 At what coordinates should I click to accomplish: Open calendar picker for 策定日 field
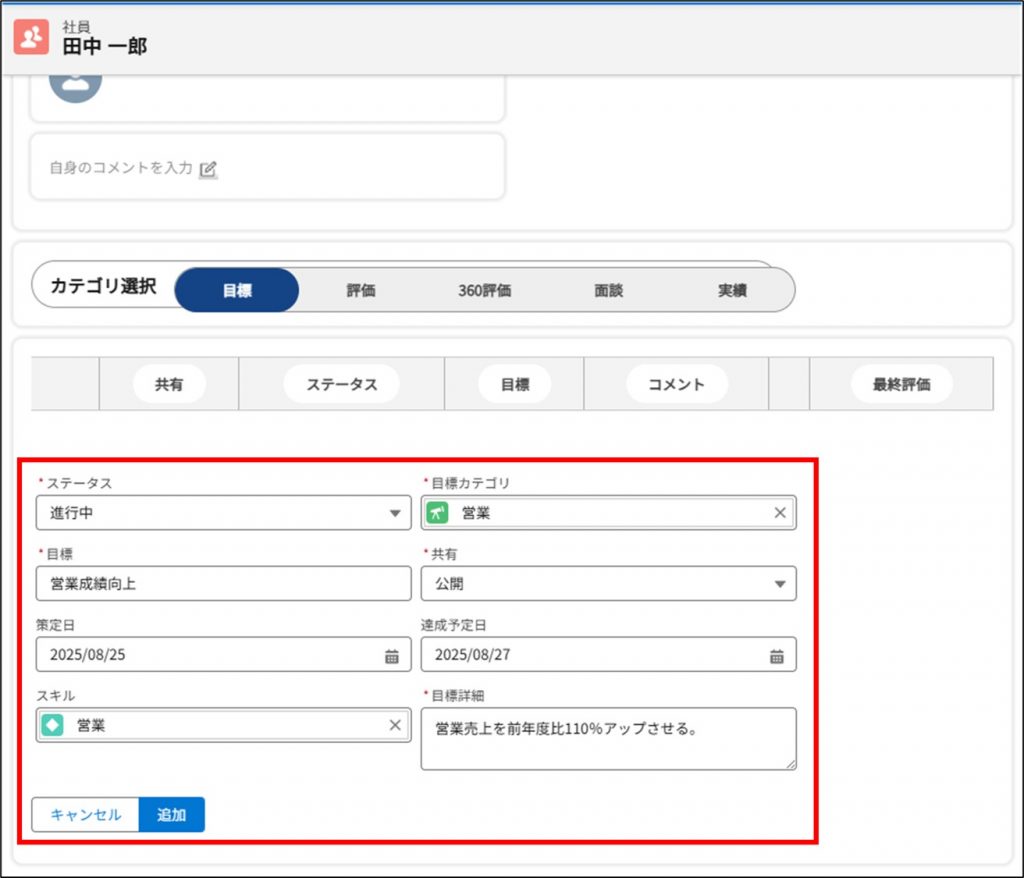click(x=392, y=656)
